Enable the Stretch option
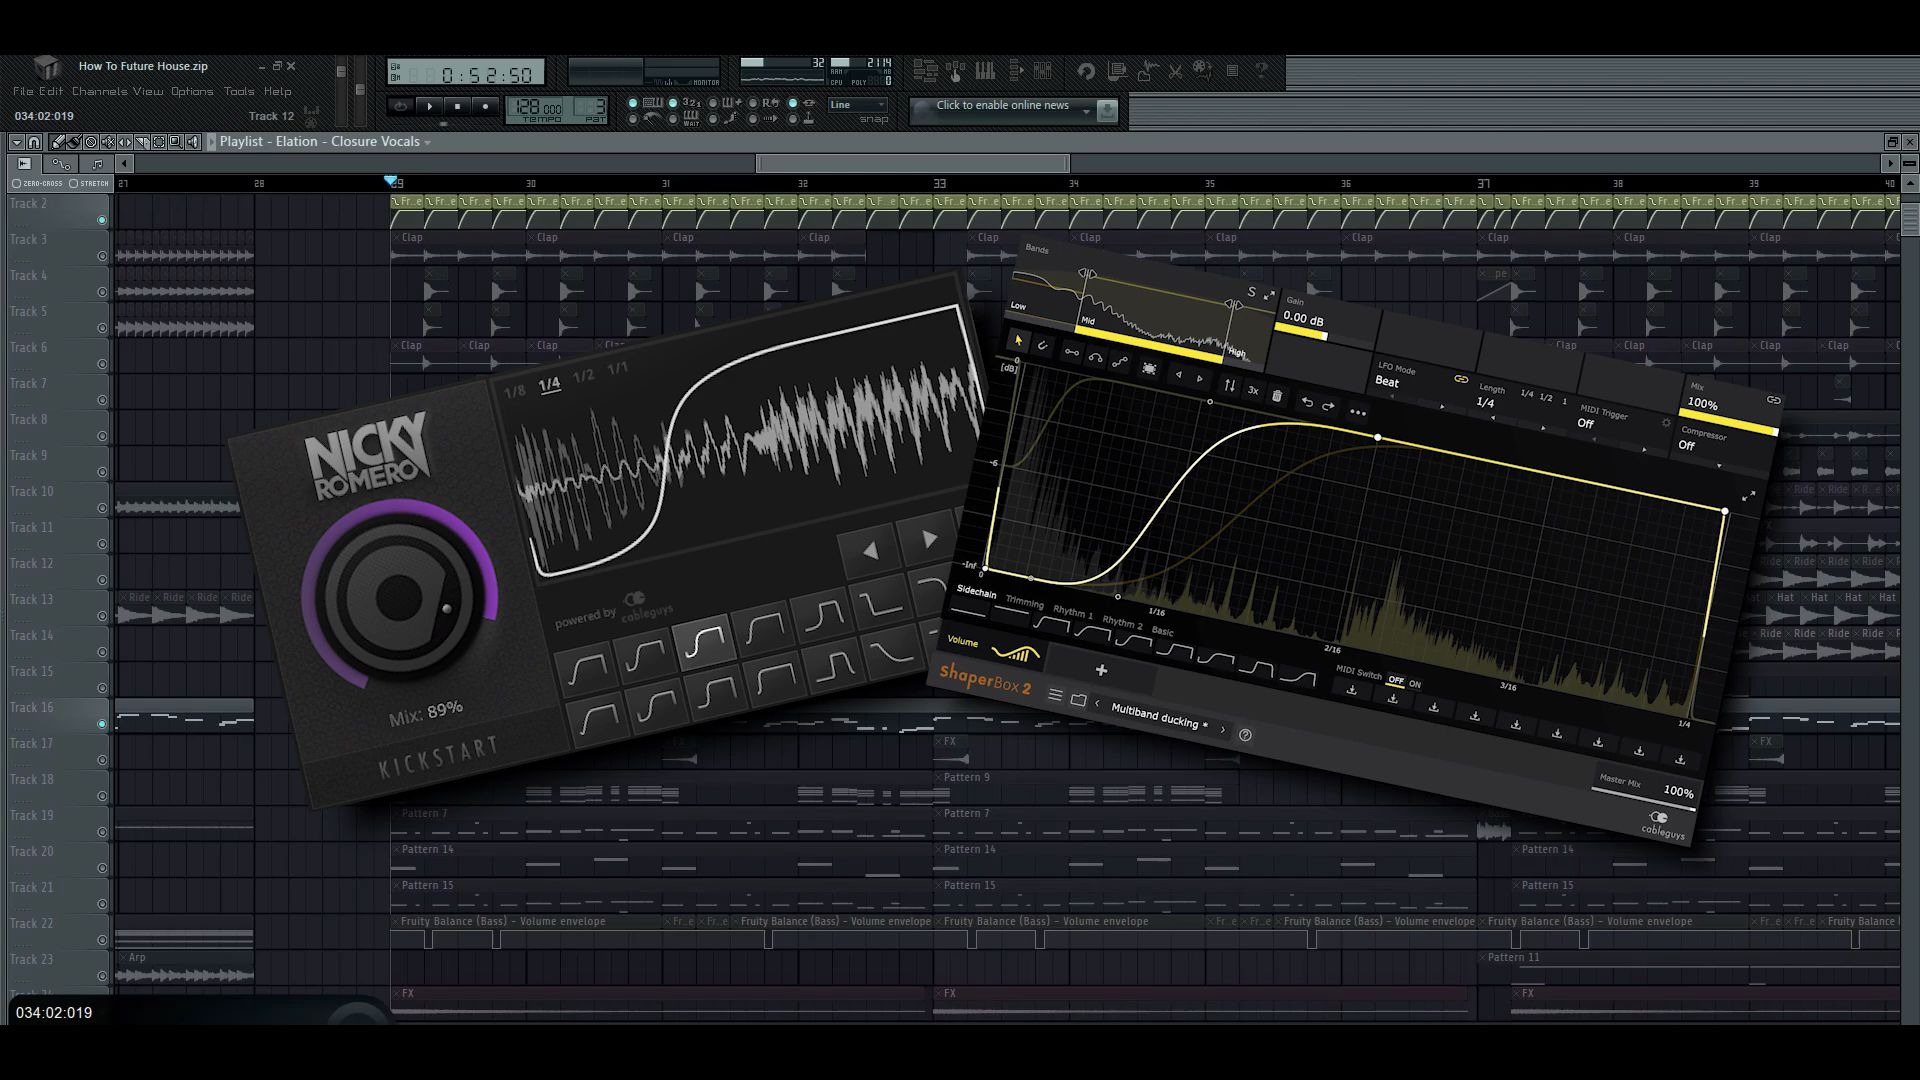This screenshot has height=1080, width=1920. (74, 184)
